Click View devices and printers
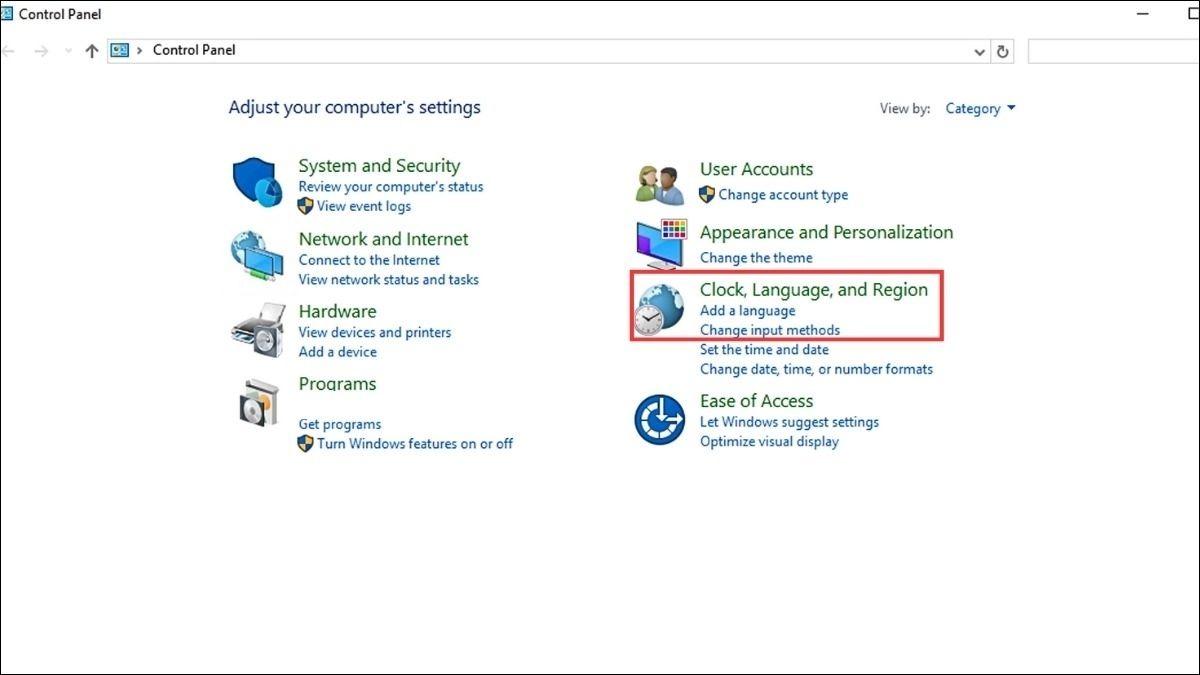The image size is (1200, 675). (375, 332)
